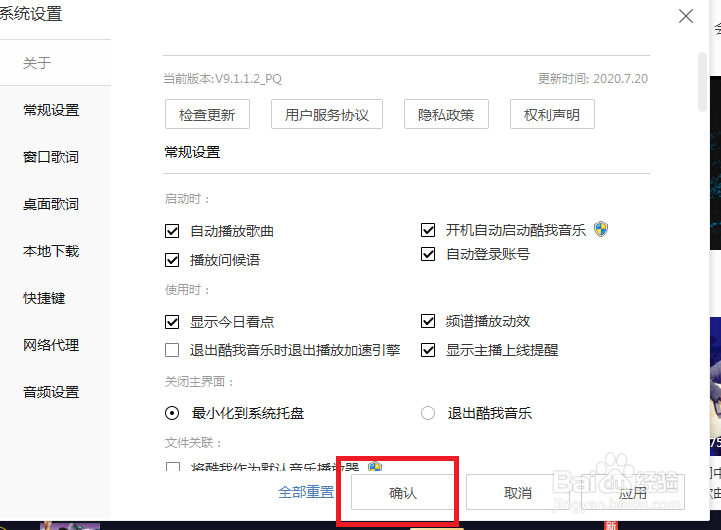Click the 全部重置 link
The height and width of the screenshot is (530, 721).
tap(306, 492)
